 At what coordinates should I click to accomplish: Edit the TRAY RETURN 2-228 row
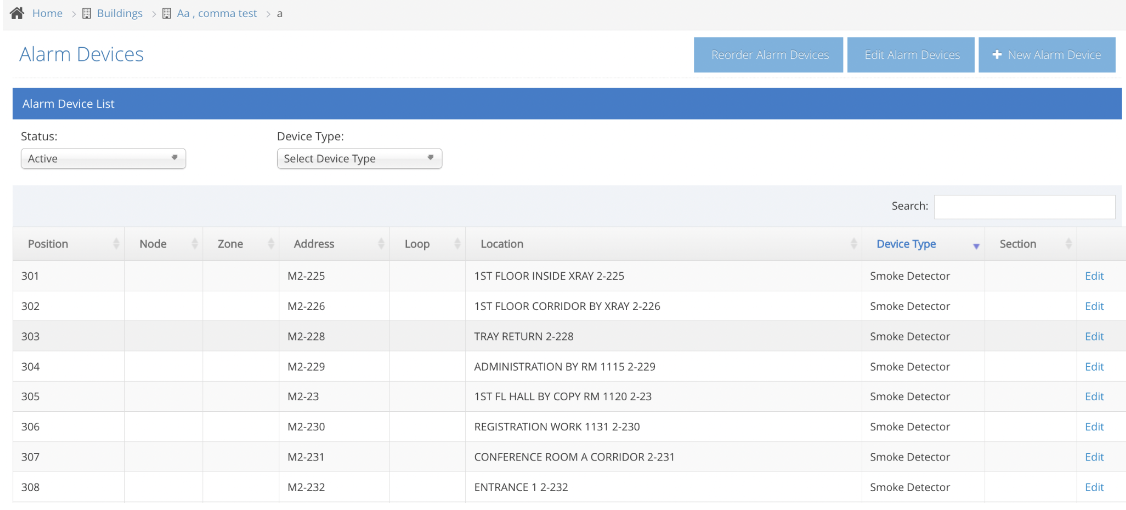[x=1094, y=336]
